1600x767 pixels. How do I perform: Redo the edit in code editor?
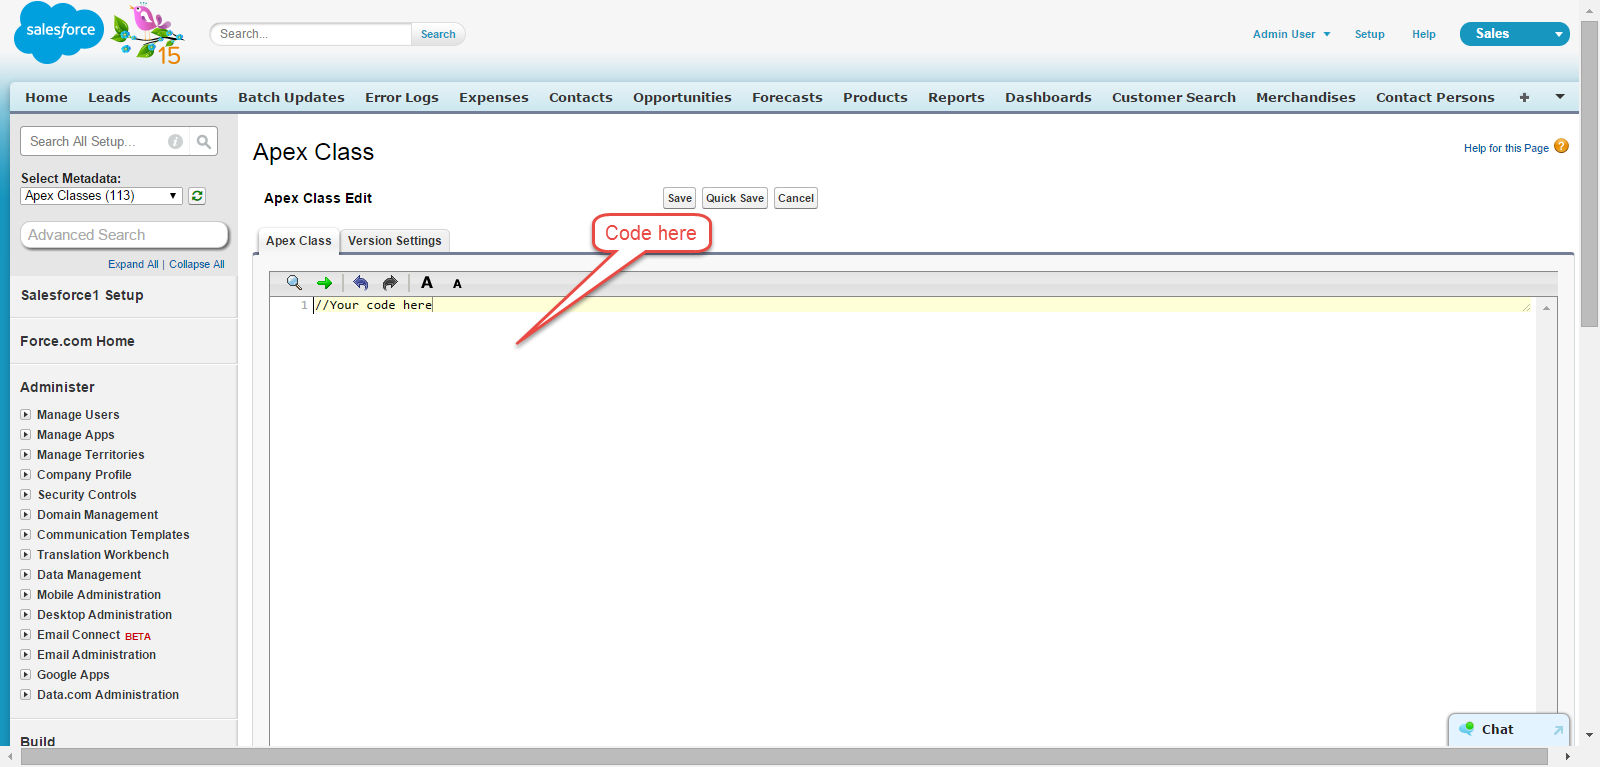pos(390,283)
